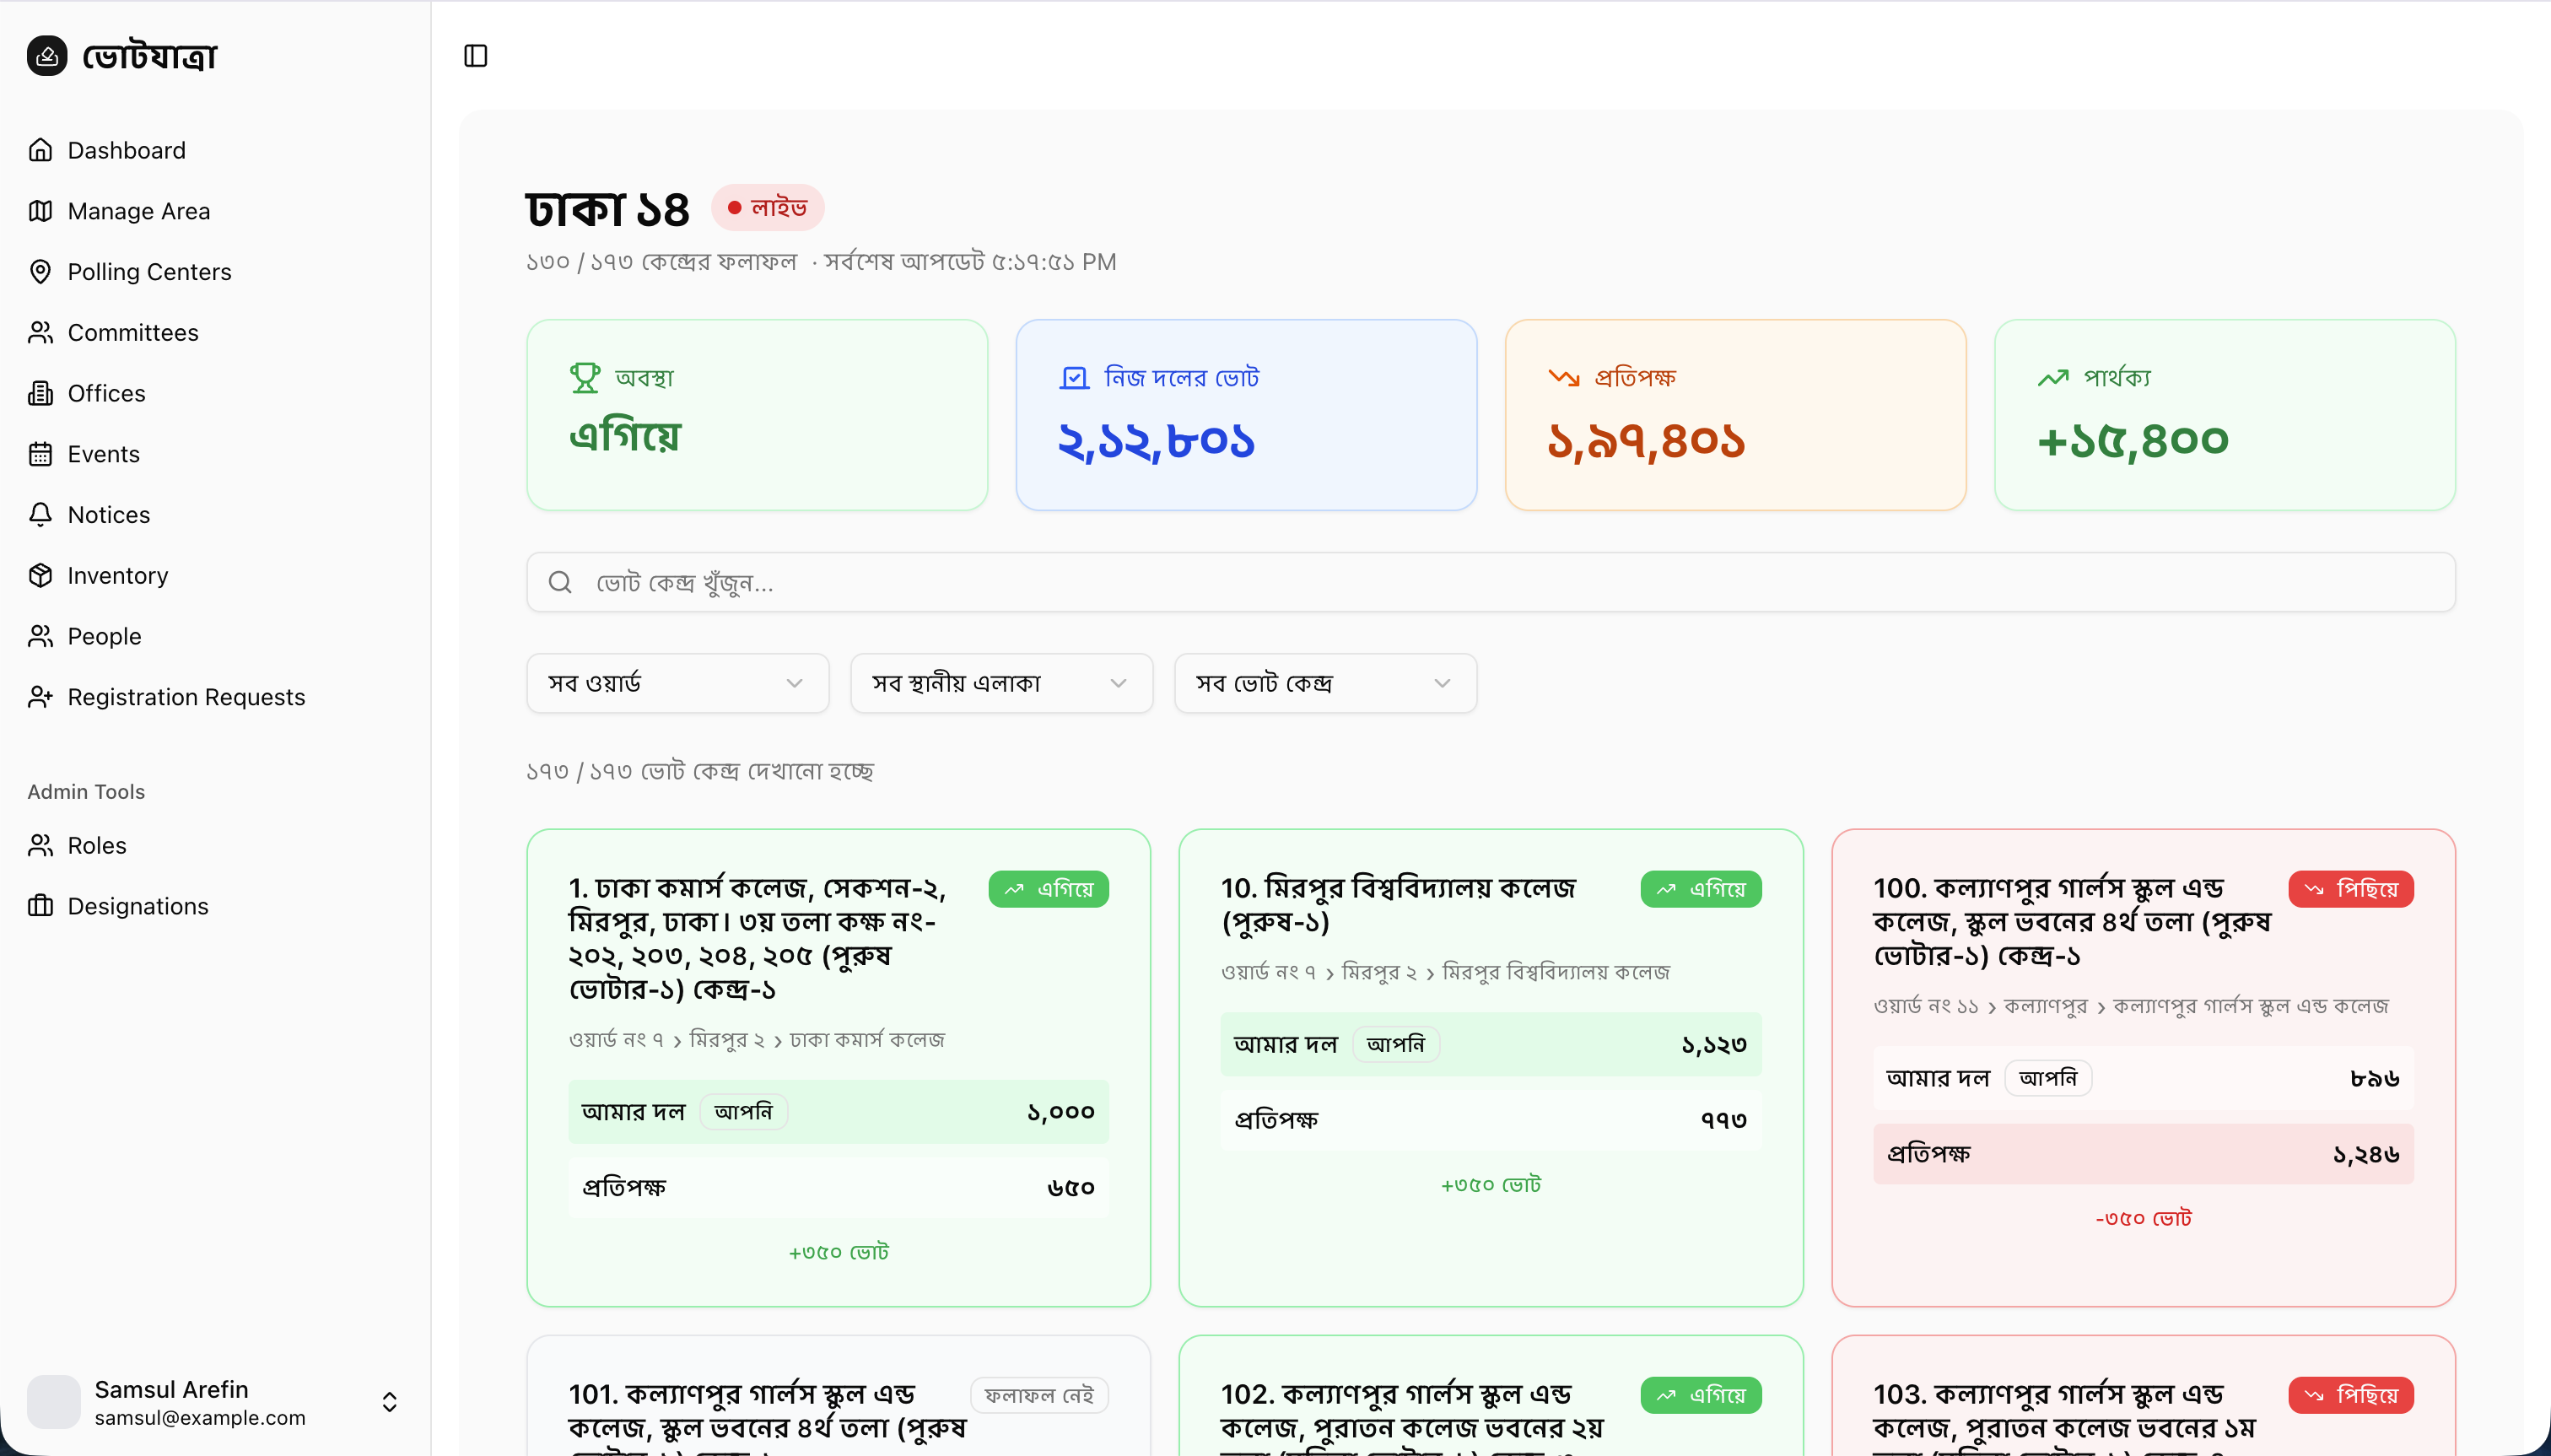Click Roles under Admin Tools
Viewport: 2551px width, 1456px height.
tap(97, 845)
